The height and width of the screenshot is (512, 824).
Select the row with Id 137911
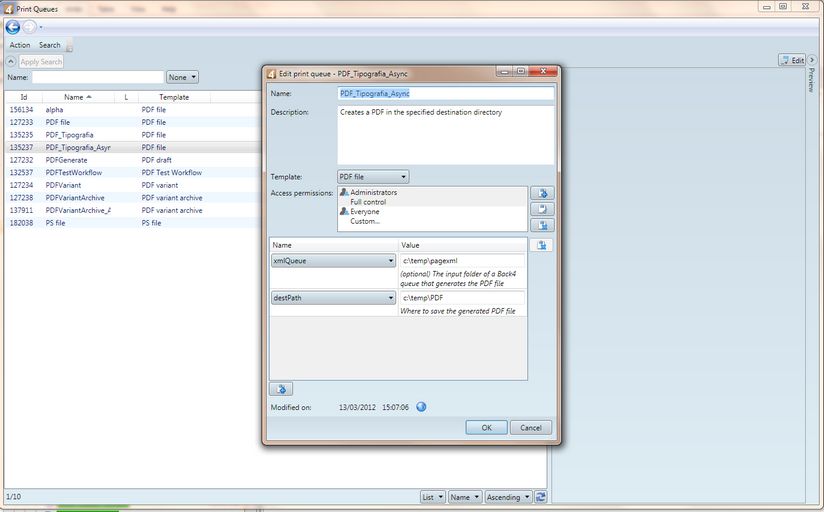[x=134, y=211]
